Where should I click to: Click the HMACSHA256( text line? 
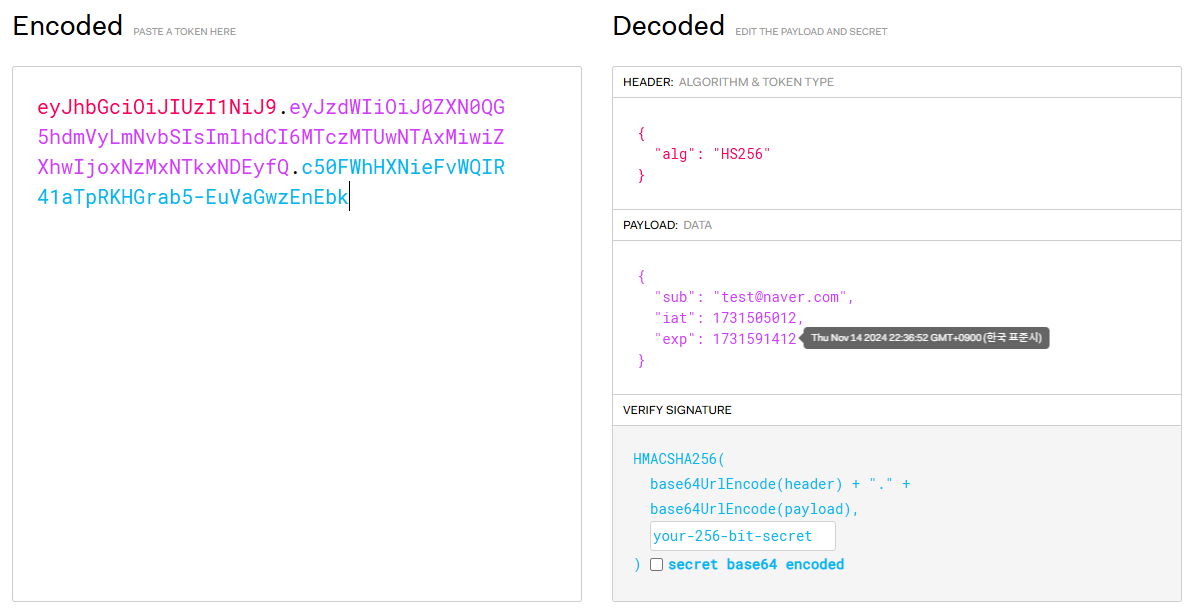tap(678, 459)
